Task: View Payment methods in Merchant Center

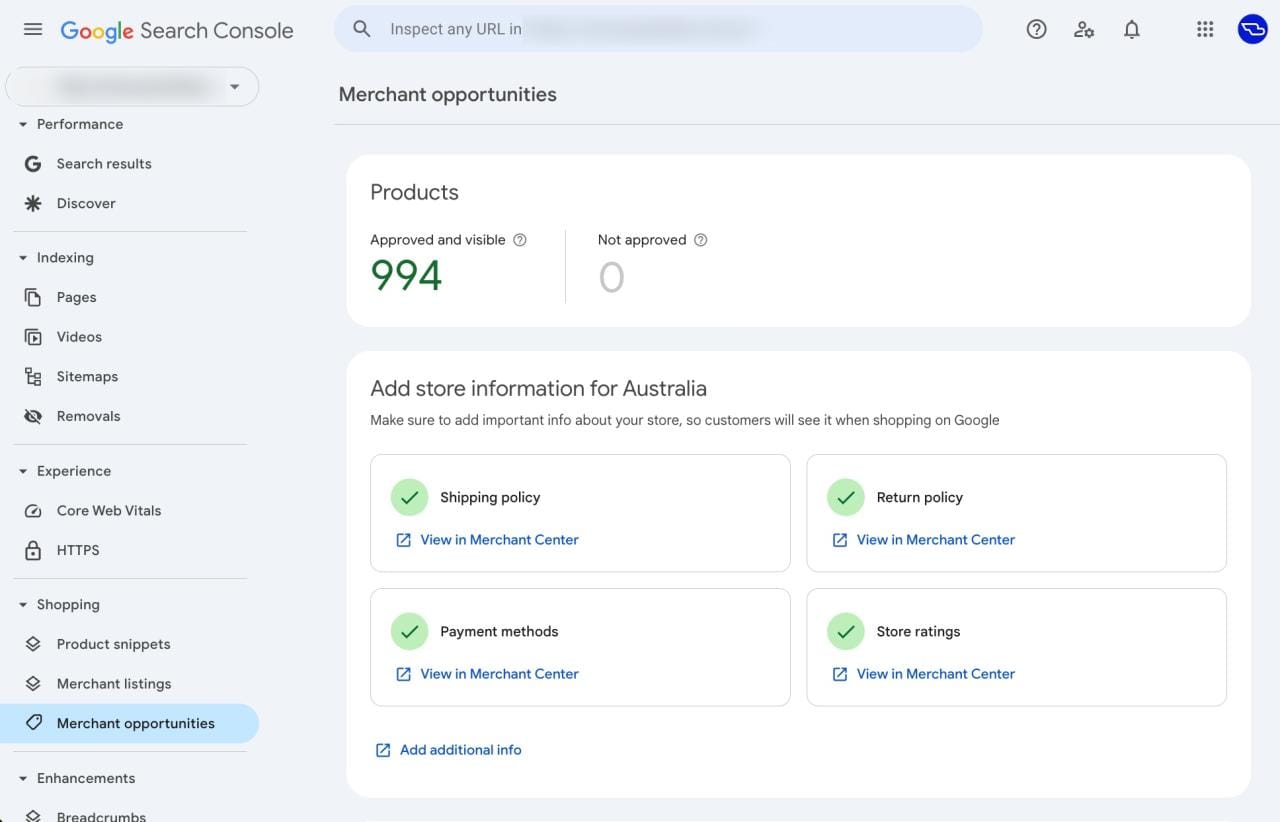Action: tap(499, 674)
